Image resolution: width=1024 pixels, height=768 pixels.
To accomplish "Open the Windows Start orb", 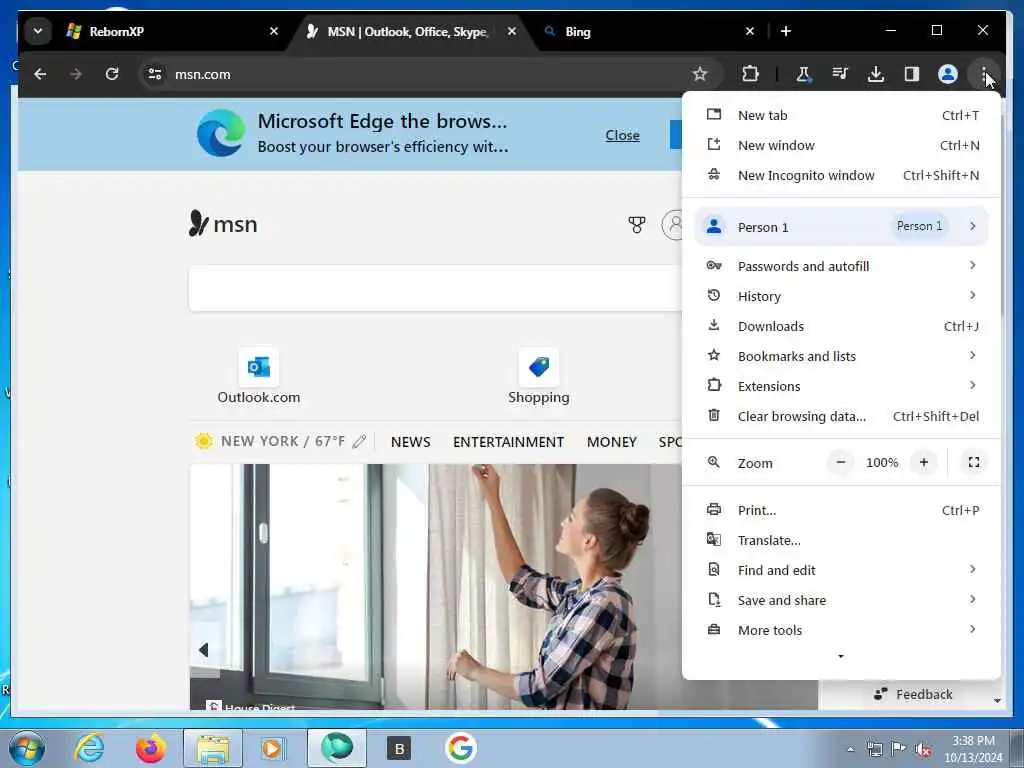I will pyautogui.click(x=27, y=748).
